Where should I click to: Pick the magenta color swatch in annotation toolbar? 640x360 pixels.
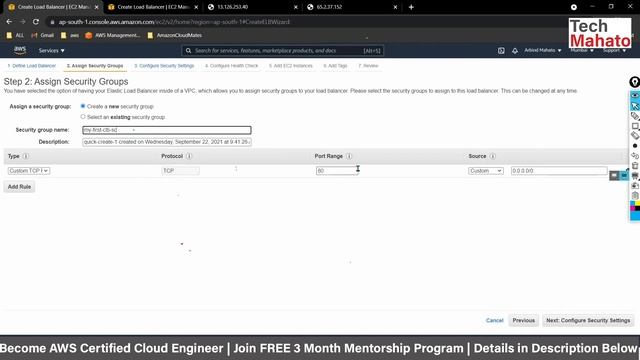[632, 208]
